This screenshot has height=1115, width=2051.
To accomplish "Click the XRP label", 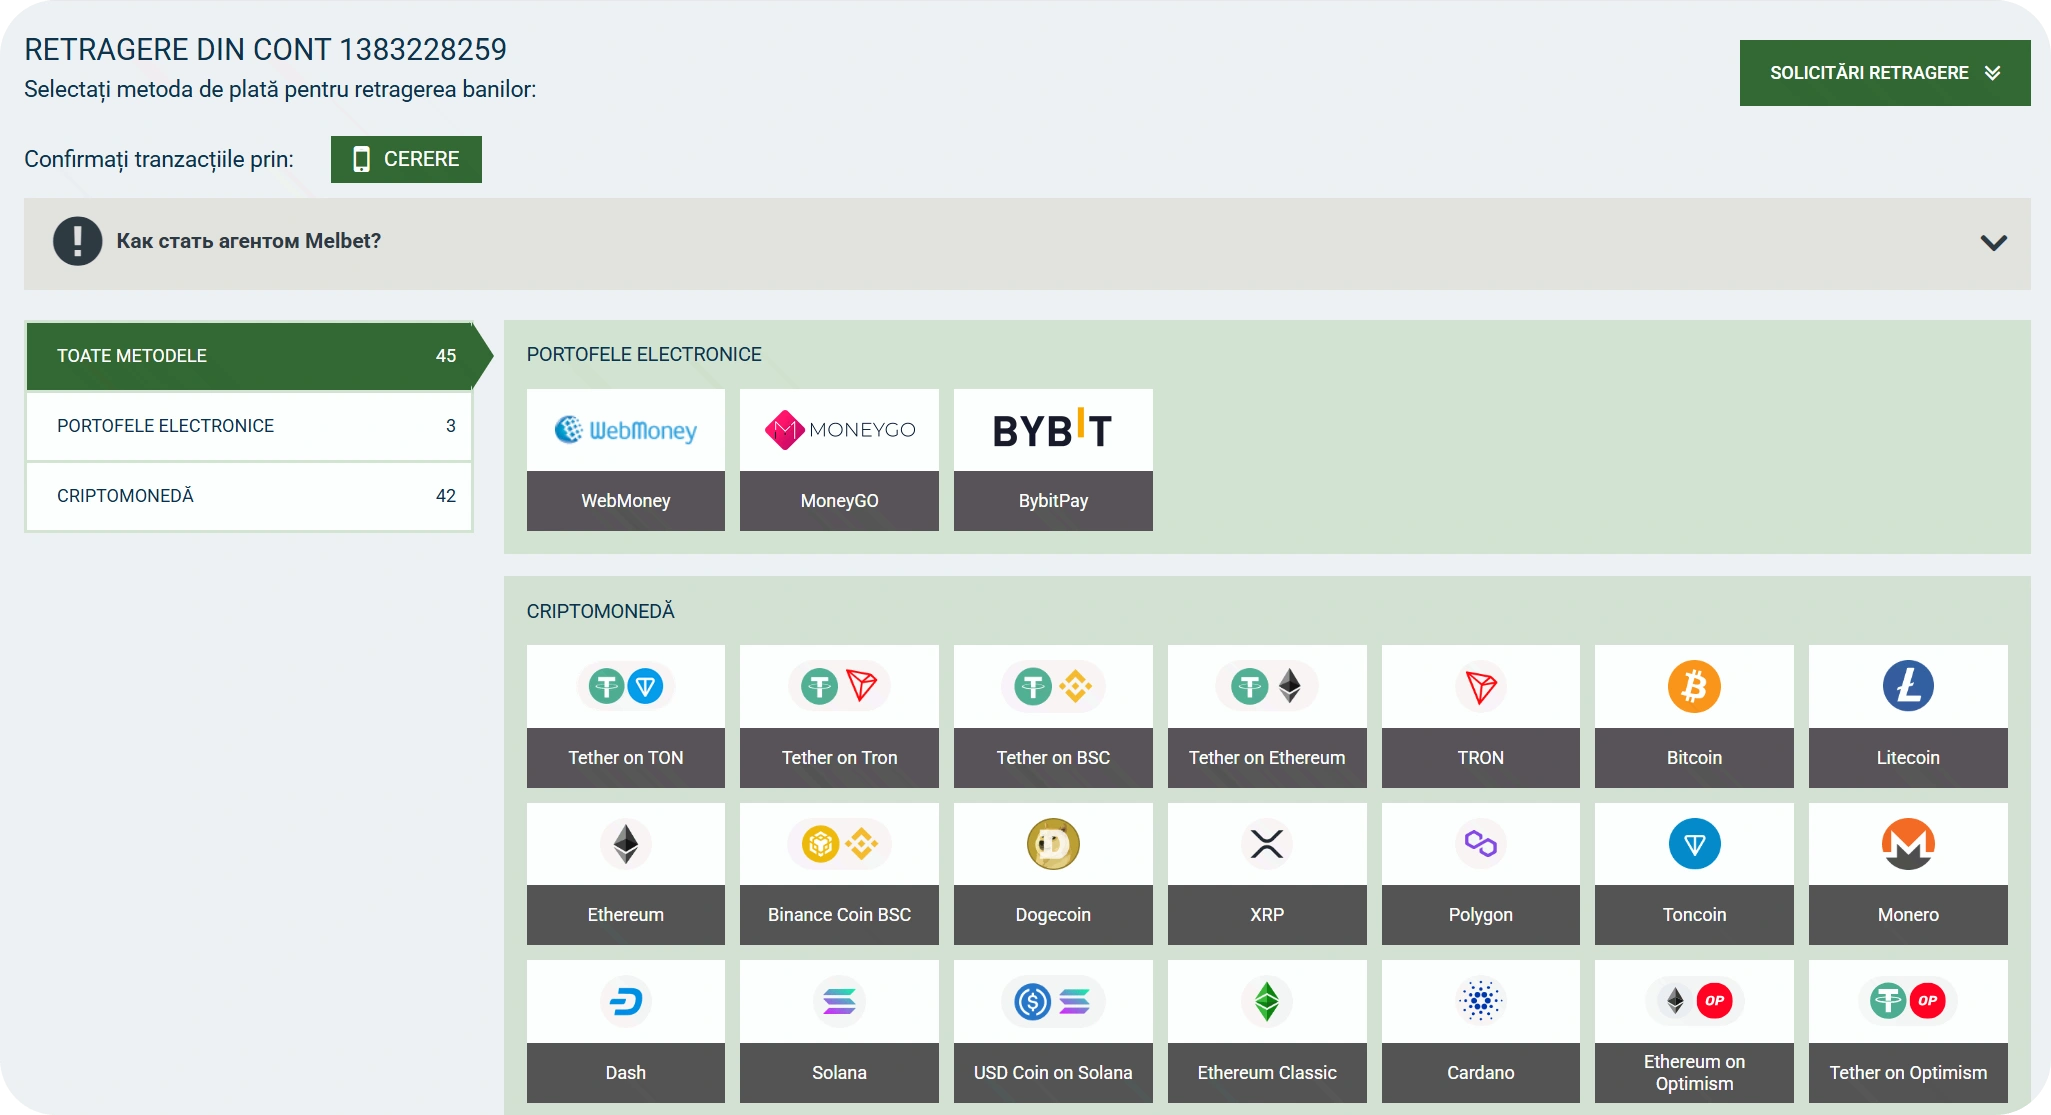I will 1267,915.
